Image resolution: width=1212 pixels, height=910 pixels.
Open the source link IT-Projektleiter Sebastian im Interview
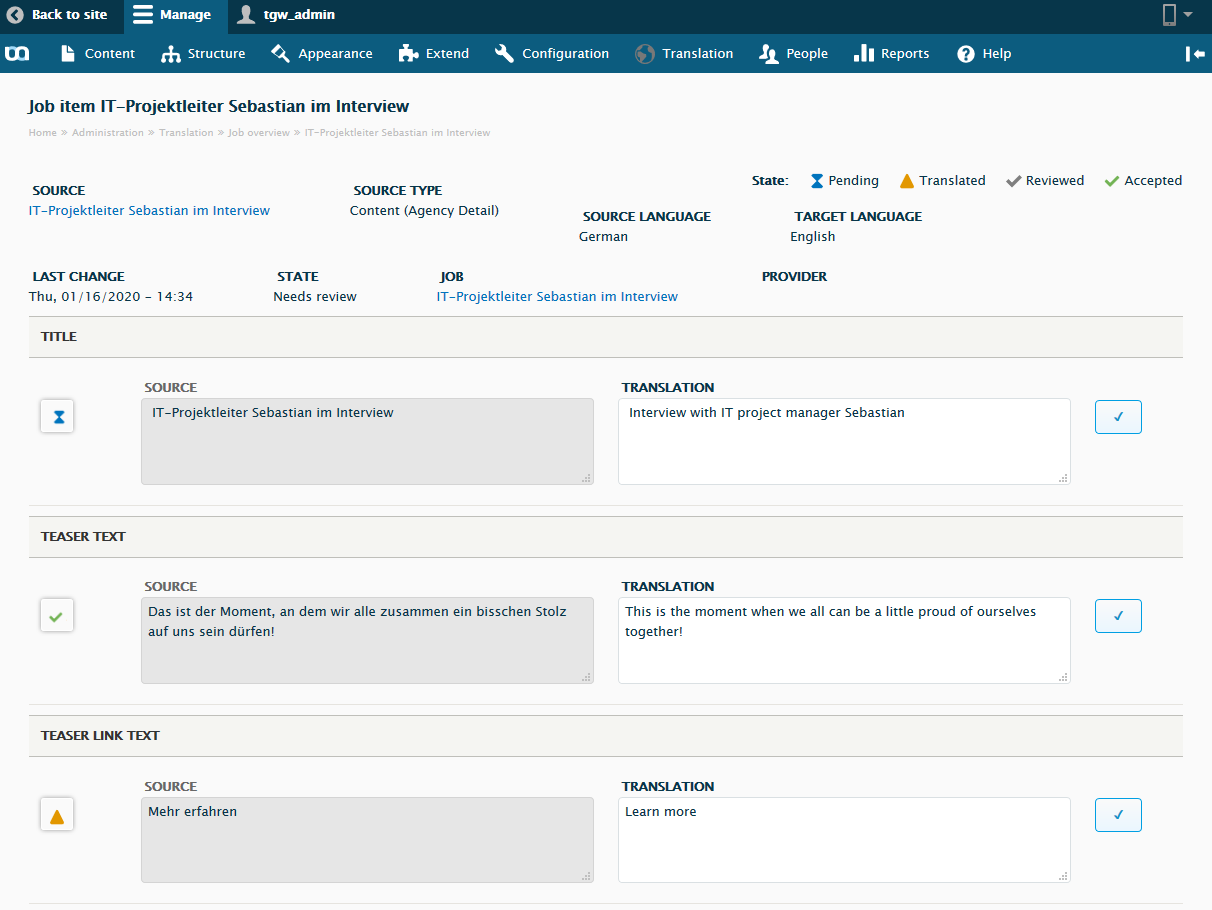[x=149, y=211]
